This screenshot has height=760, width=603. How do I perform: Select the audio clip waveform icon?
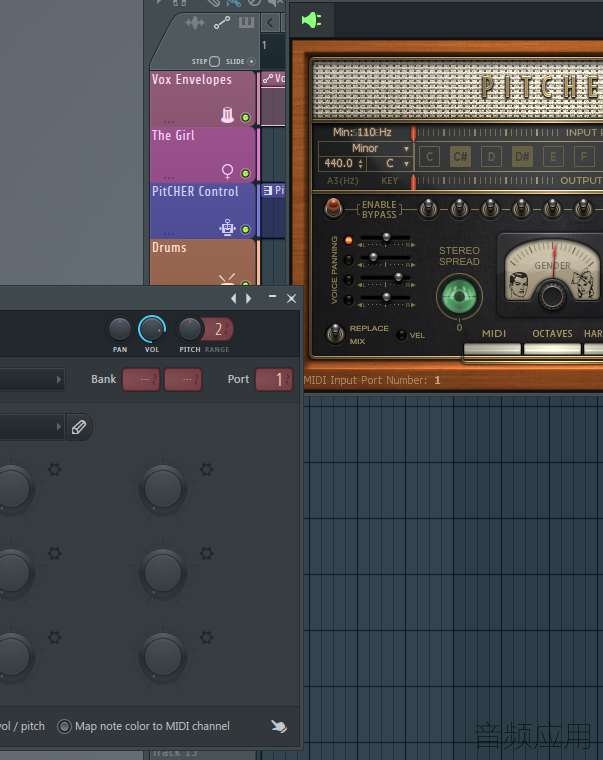(195, 22)
